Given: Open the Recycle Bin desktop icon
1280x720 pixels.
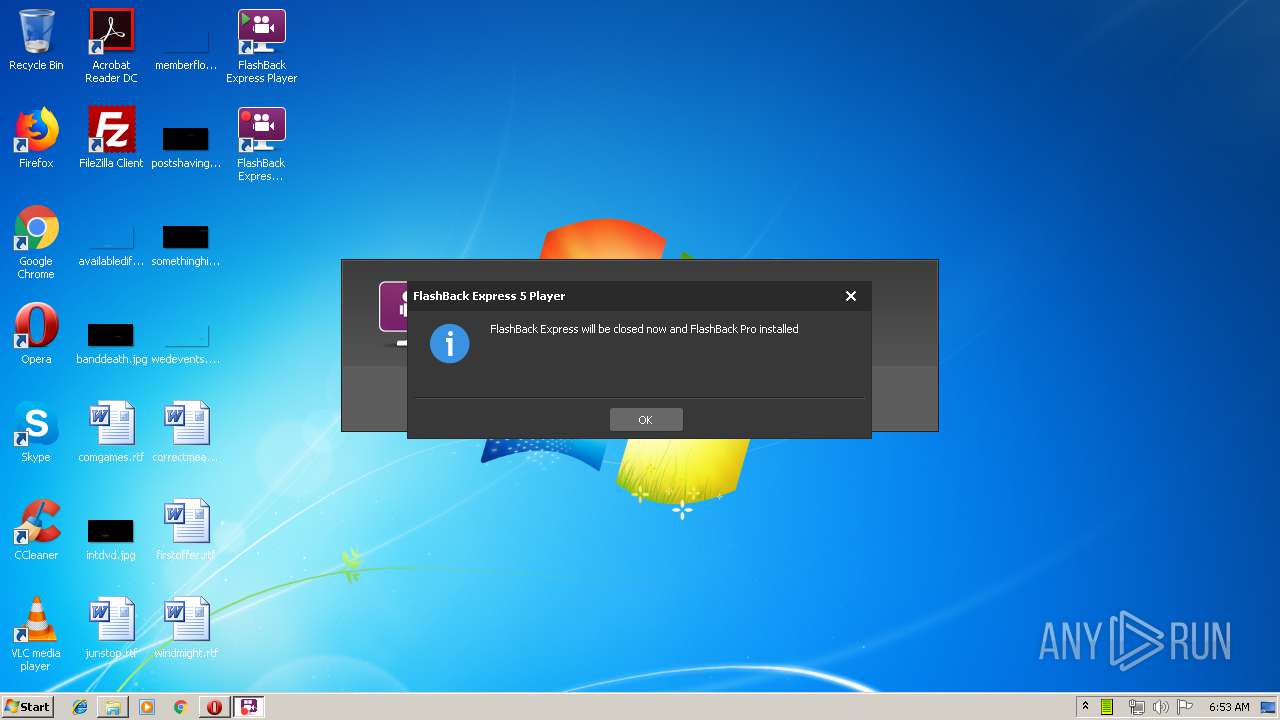Looking at the screenshot, I should point(36,40).
